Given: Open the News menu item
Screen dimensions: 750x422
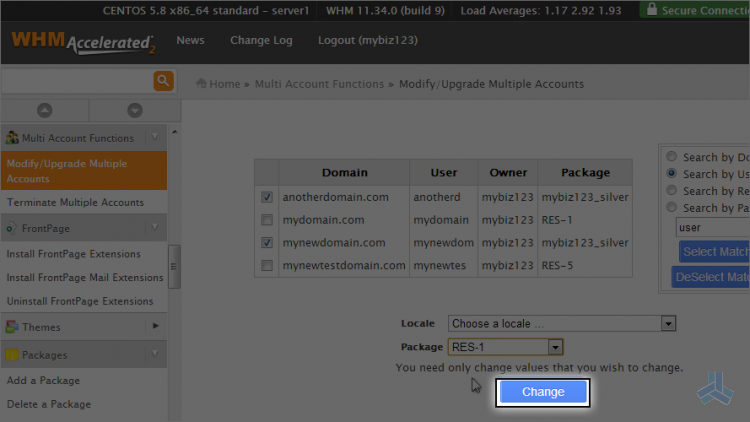Looking at the screenshot, I should (x=190, y=41).
